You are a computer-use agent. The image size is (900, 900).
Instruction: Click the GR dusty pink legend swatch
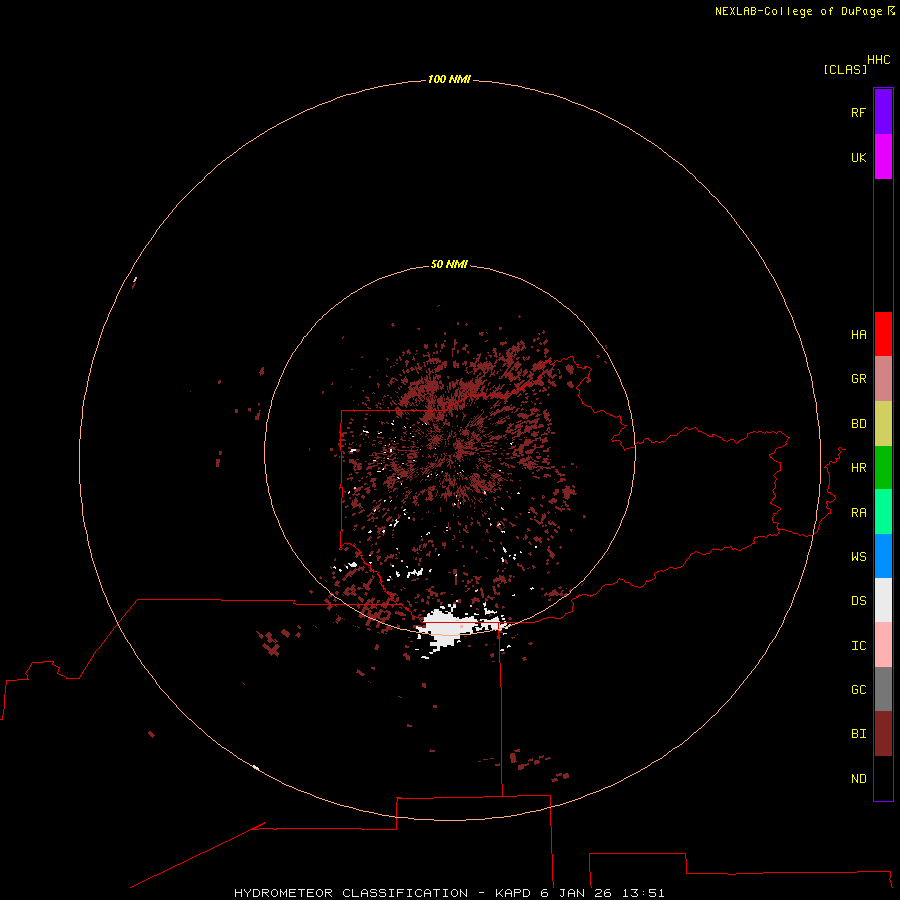click(x=883, y=379)
